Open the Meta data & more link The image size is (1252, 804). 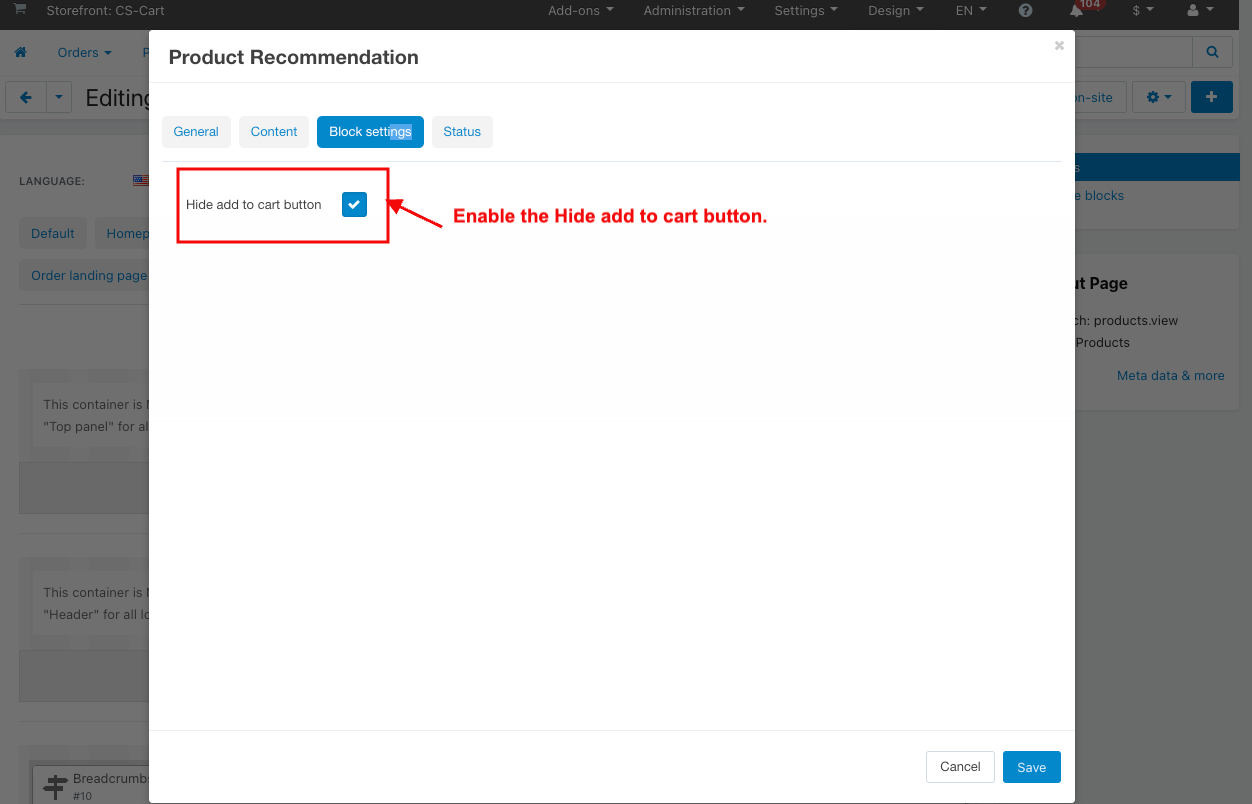tap(1170, 375)
